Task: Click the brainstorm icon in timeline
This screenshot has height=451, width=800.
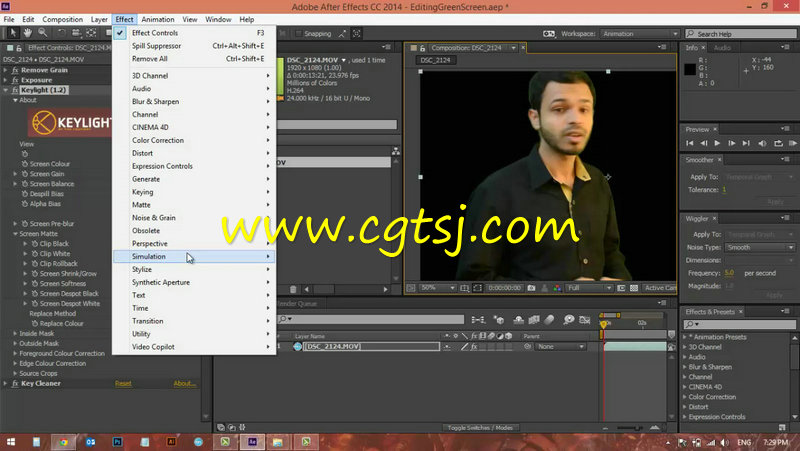Action: [x=568, y=320]
